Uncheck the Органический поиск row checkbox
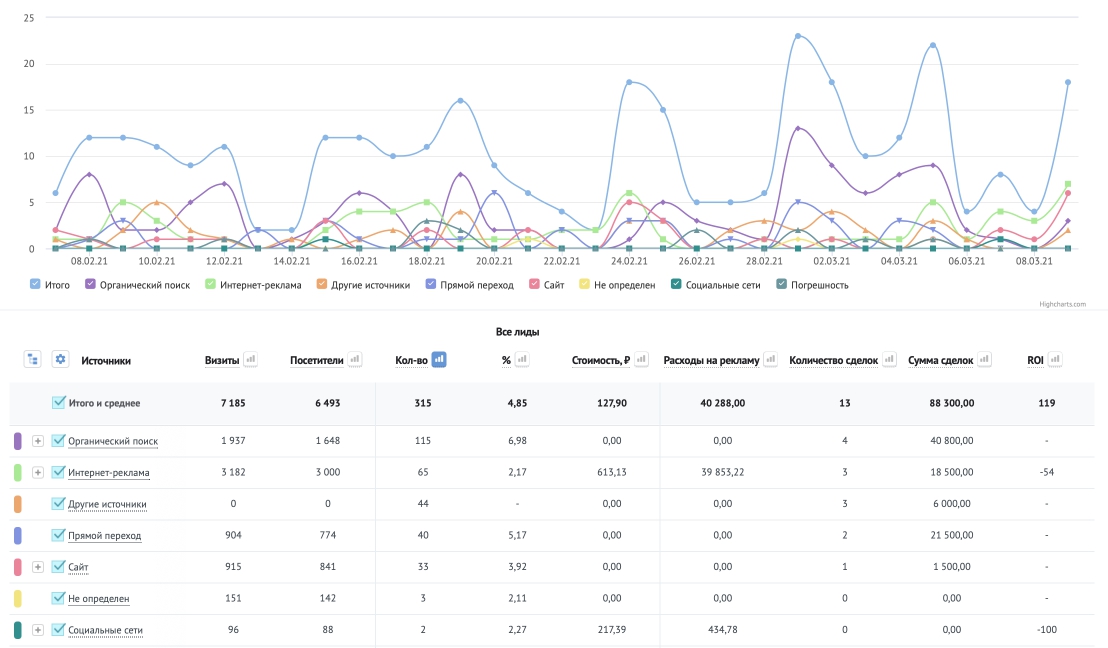This screenshot has width=1108, height=648. click(x=59, y=440)
